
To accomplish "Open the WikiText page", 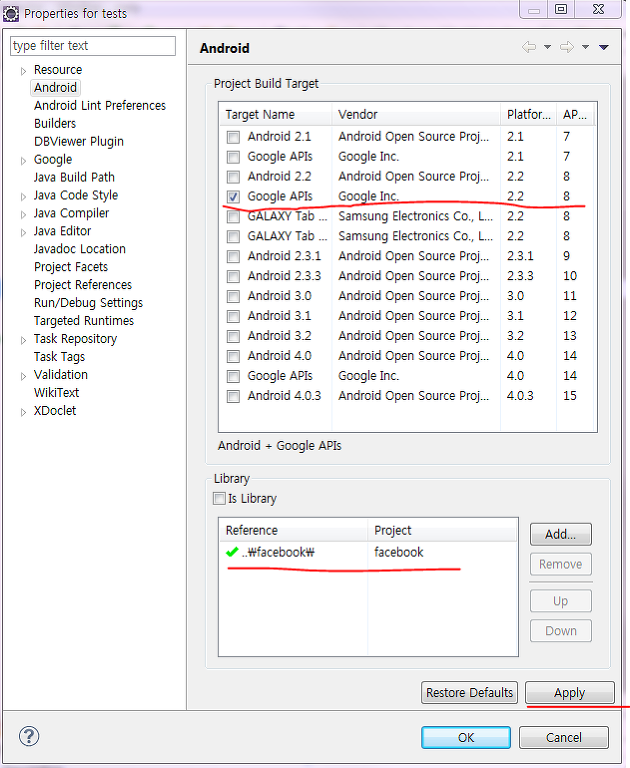I will (56, 392).
